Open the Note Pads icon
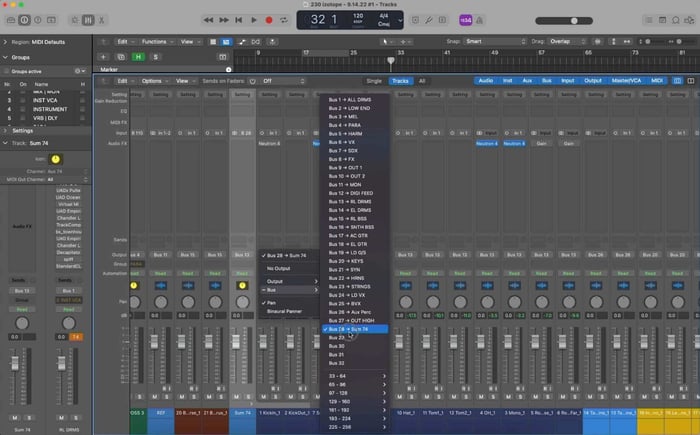 662,20
